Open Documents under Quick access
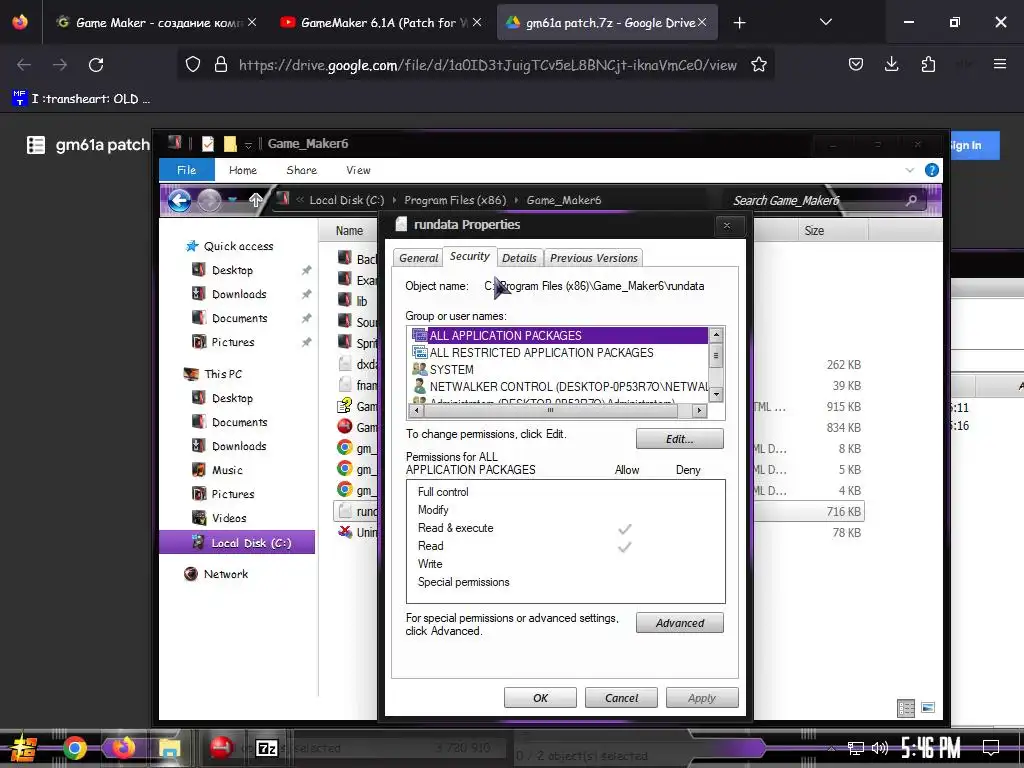 230,318
